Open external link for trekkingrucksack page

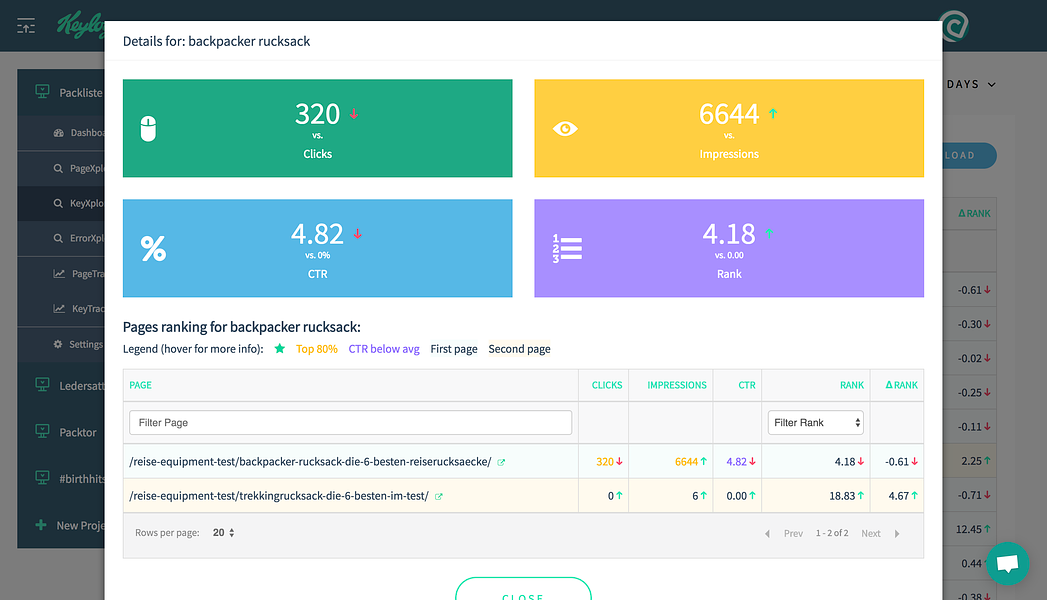click(439, 497)
